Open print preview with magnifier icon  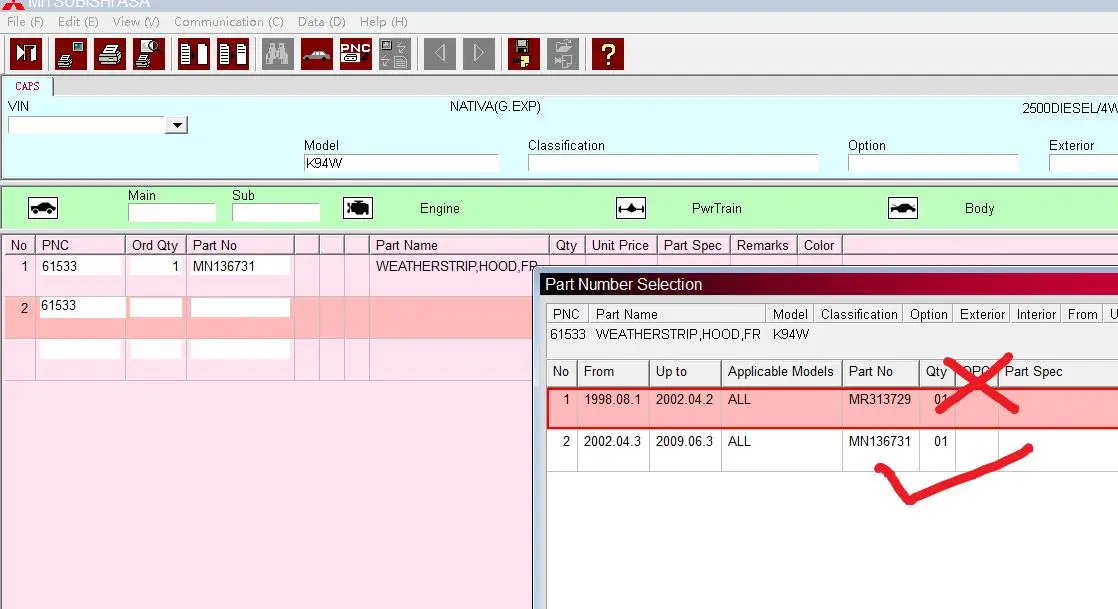tap(149, 53)
